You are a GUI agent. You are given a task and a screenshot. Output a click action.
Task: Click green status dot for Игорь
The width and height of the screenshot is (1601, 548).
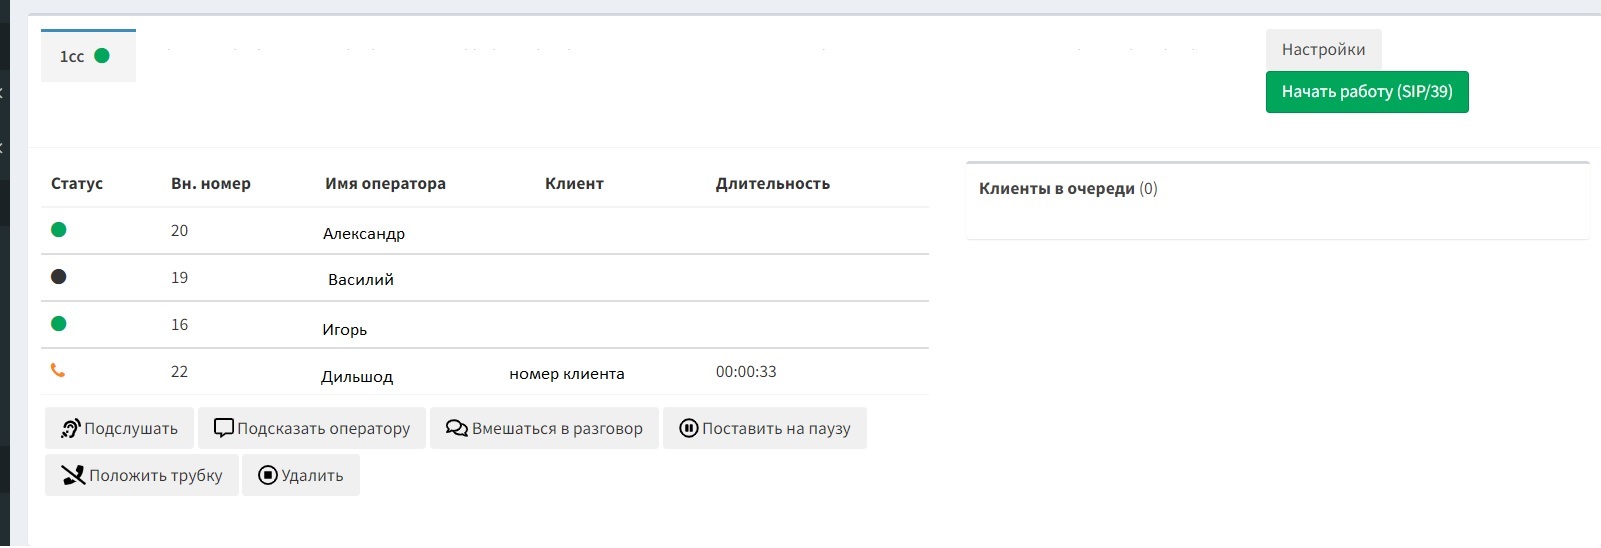click(x=59, y=324)
